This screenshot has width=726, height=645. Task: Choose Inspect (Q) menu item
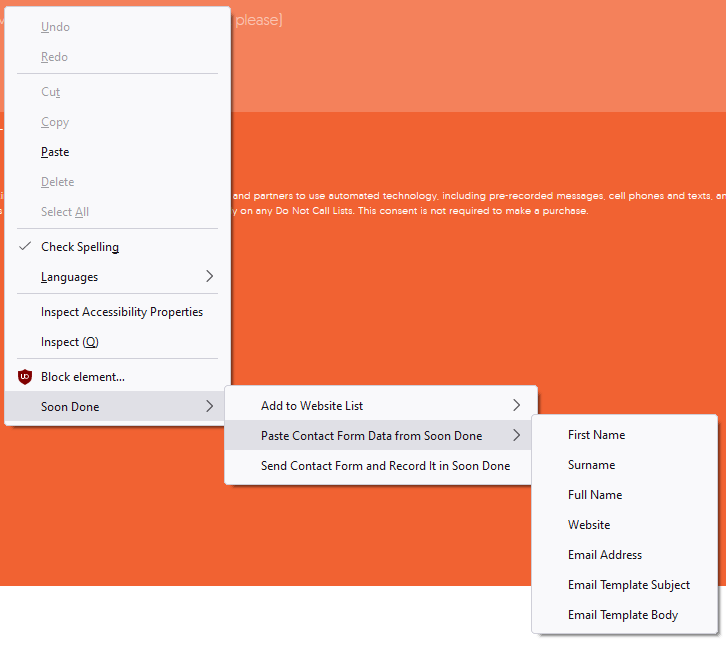coord(118,342)
